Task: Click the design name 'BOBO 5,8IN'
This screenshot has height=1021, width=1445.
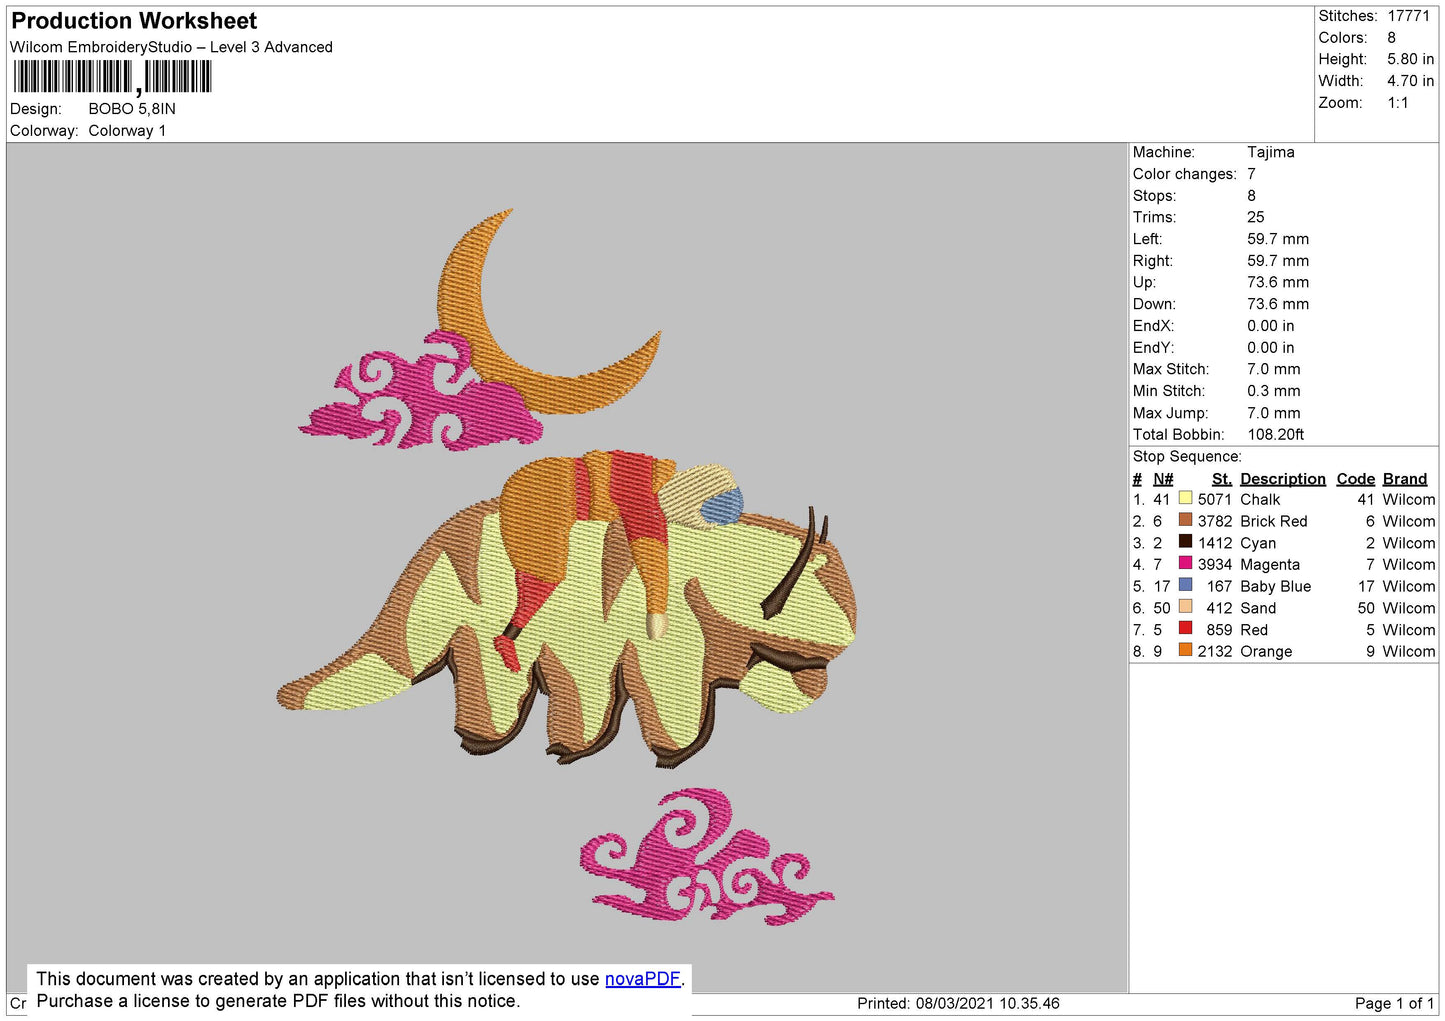Action: coord(132,109)
